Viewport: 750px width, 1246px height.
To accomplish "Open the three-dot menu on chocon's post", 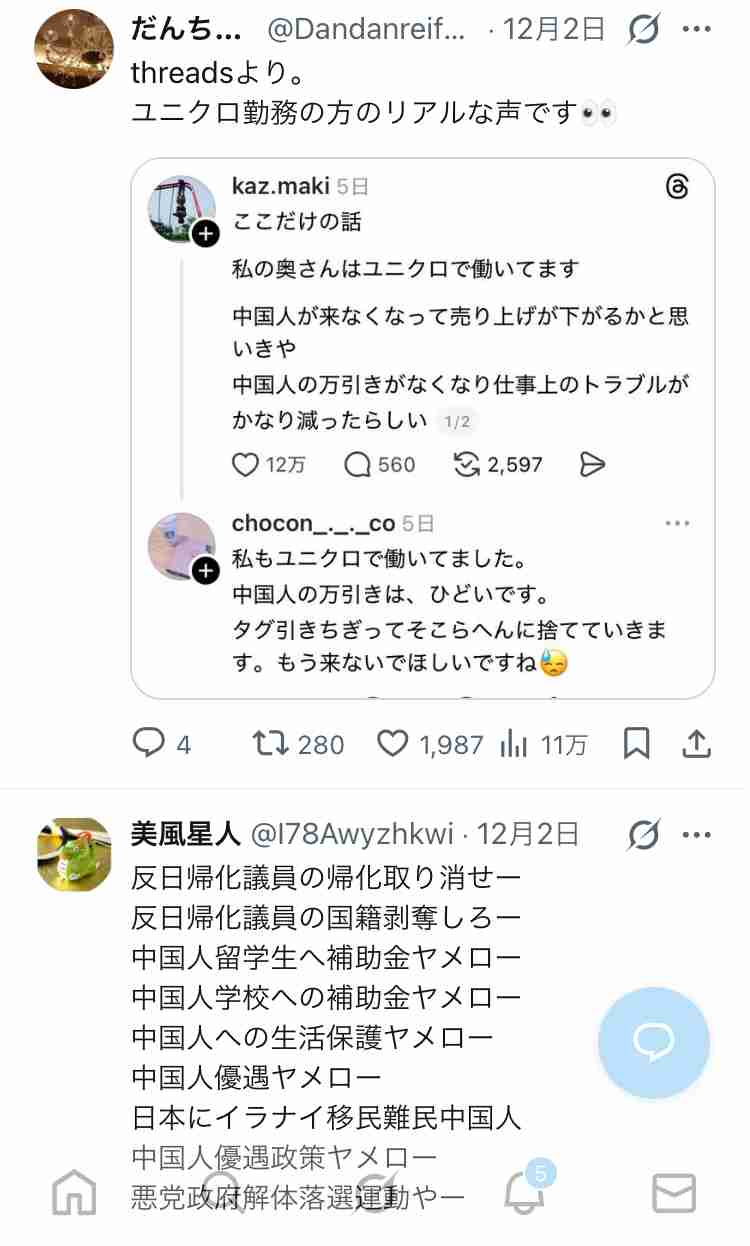I will coord(678,522).
